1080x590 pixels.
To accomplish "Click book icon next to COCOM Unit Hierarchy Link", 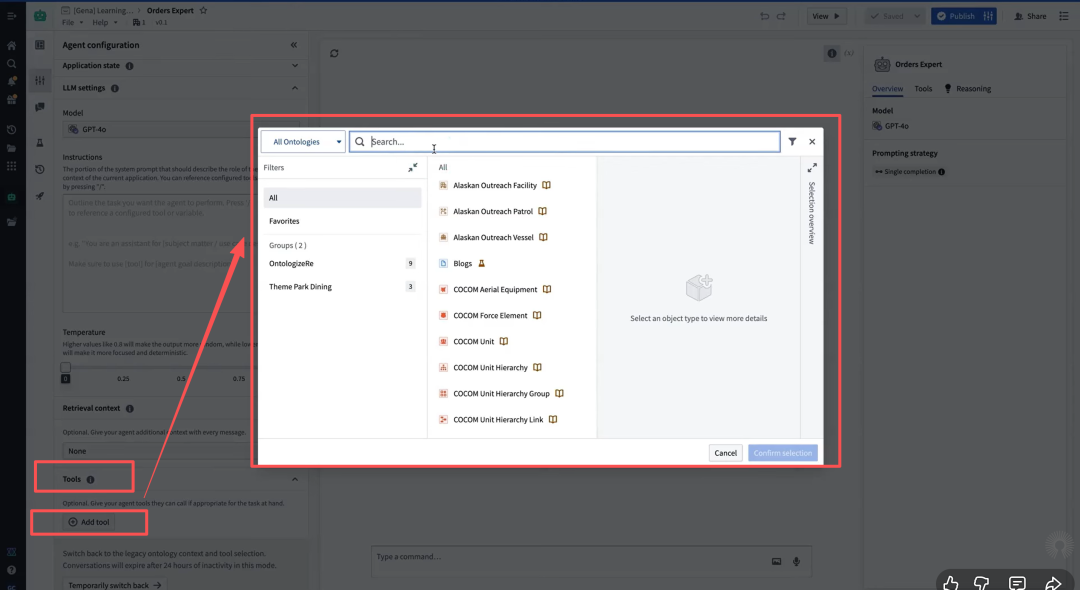I will [x=552, y=420].
